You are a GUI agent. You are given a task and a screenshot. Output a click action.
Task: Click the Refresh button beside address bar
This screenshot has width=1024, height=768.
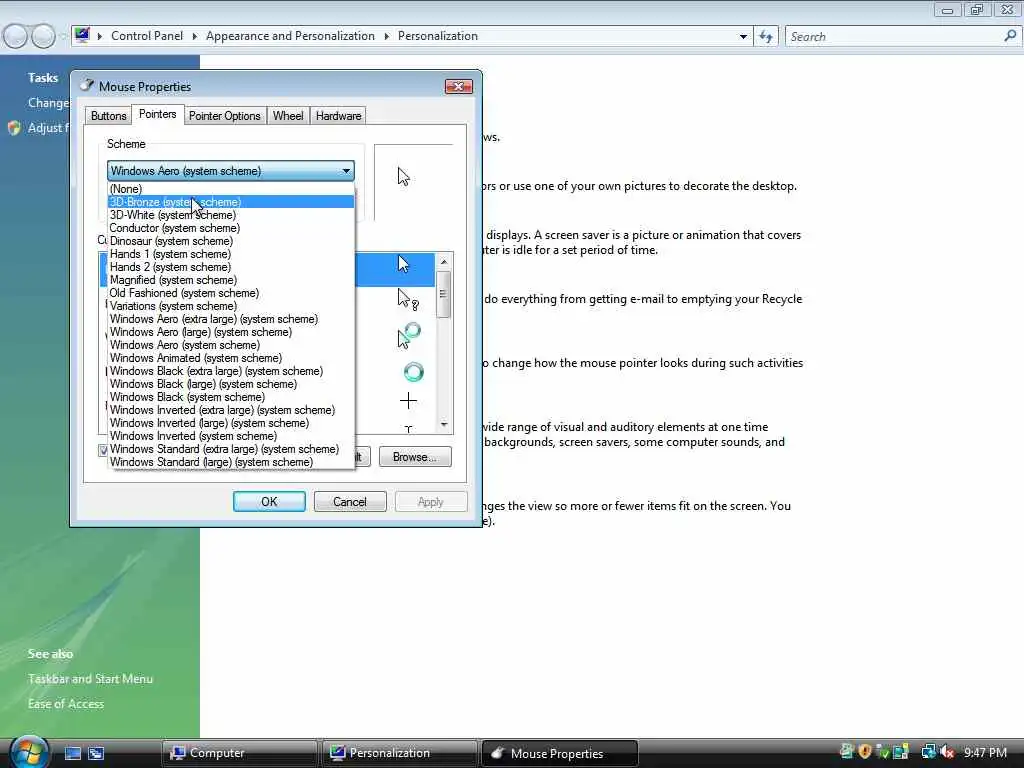765,37
